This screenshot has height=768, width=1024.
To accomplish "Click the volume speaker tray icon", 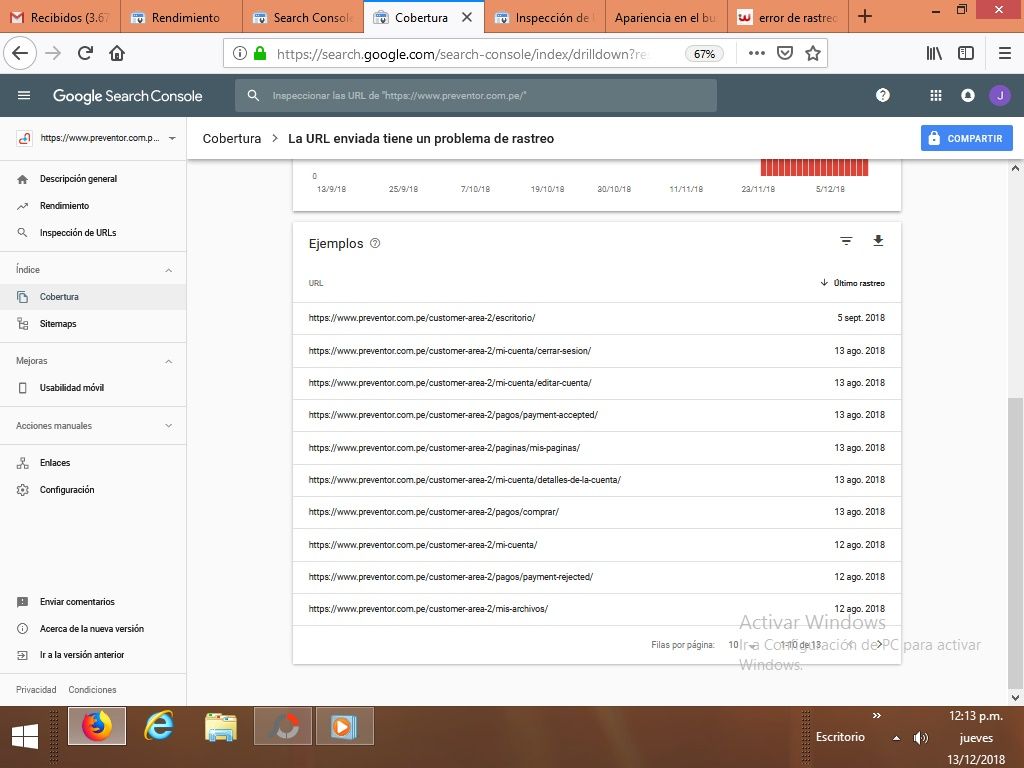I will click(920, 738).
